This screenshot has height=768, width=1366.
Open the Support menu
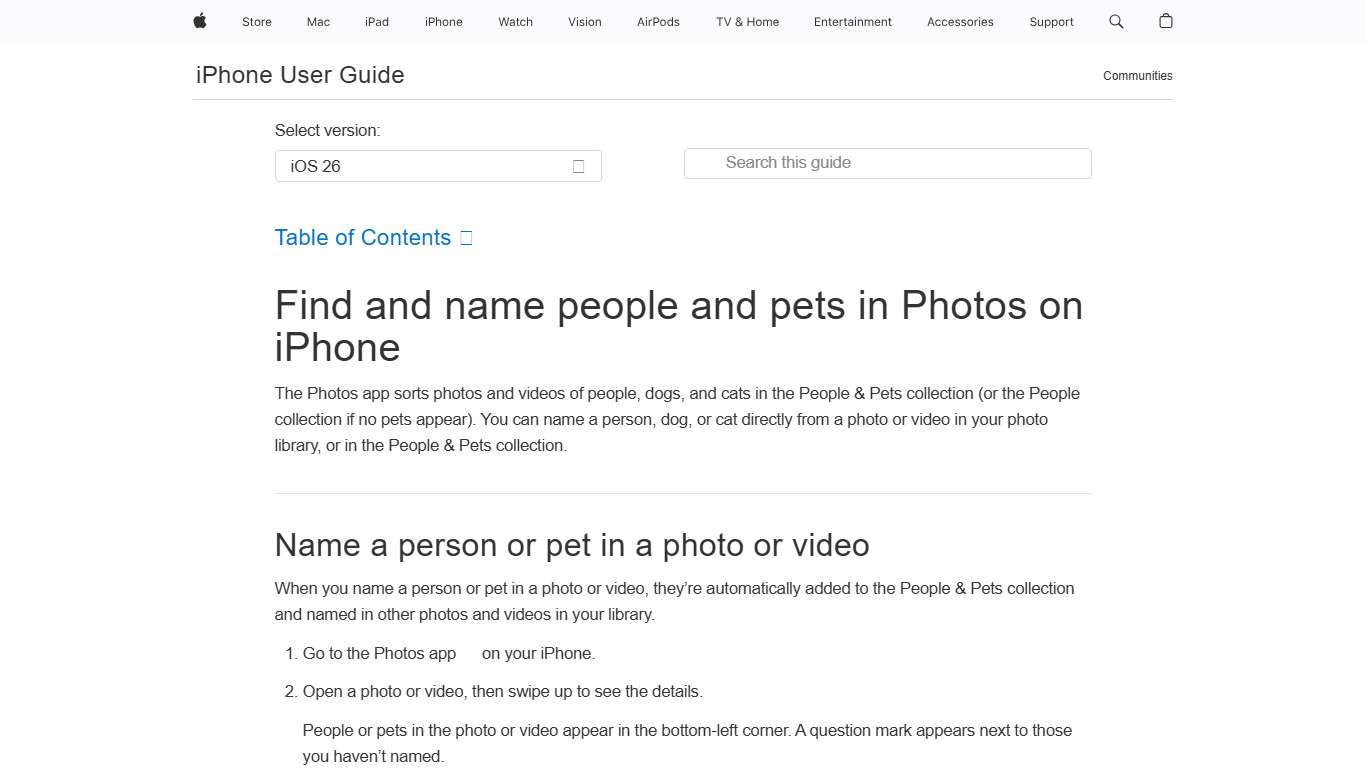point(1051,21)
